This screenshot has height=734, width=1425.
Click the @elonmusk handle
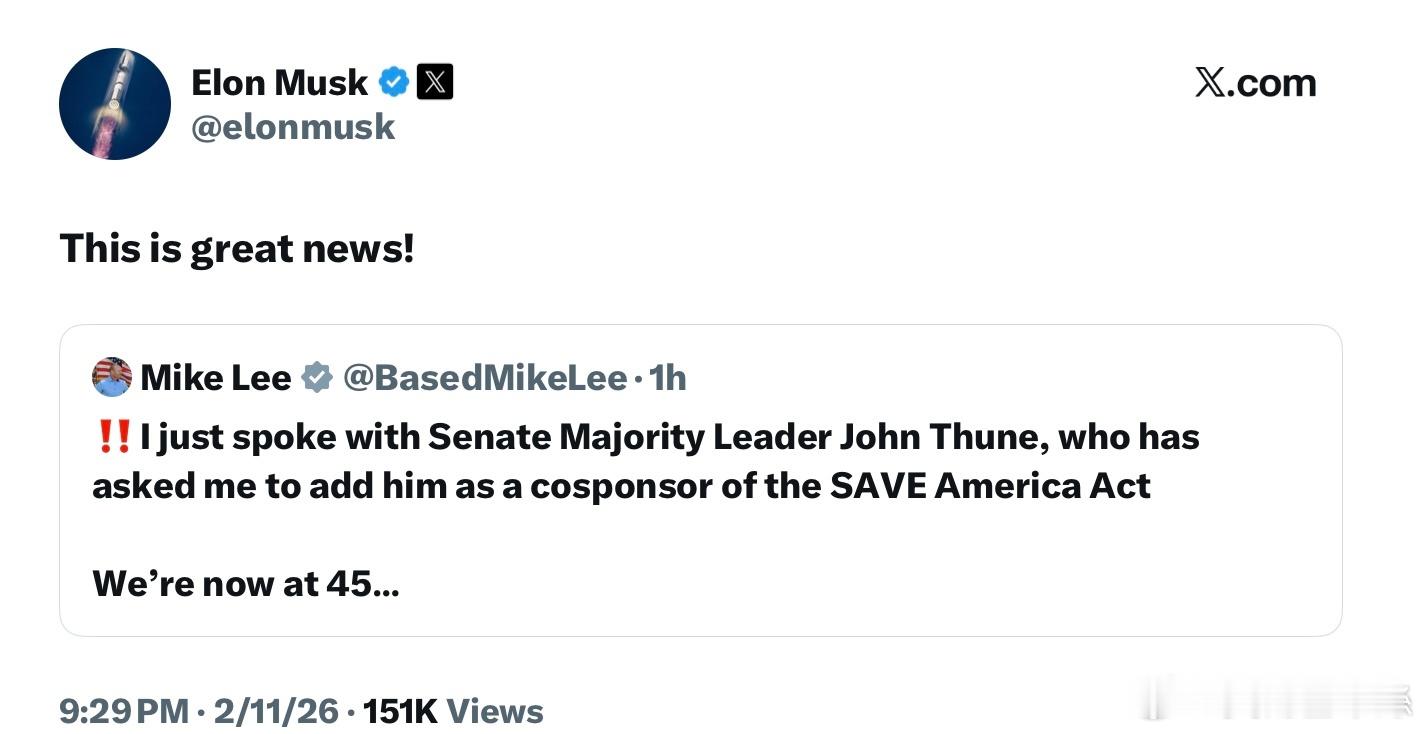pyautogui.click(x=293, y=127)
